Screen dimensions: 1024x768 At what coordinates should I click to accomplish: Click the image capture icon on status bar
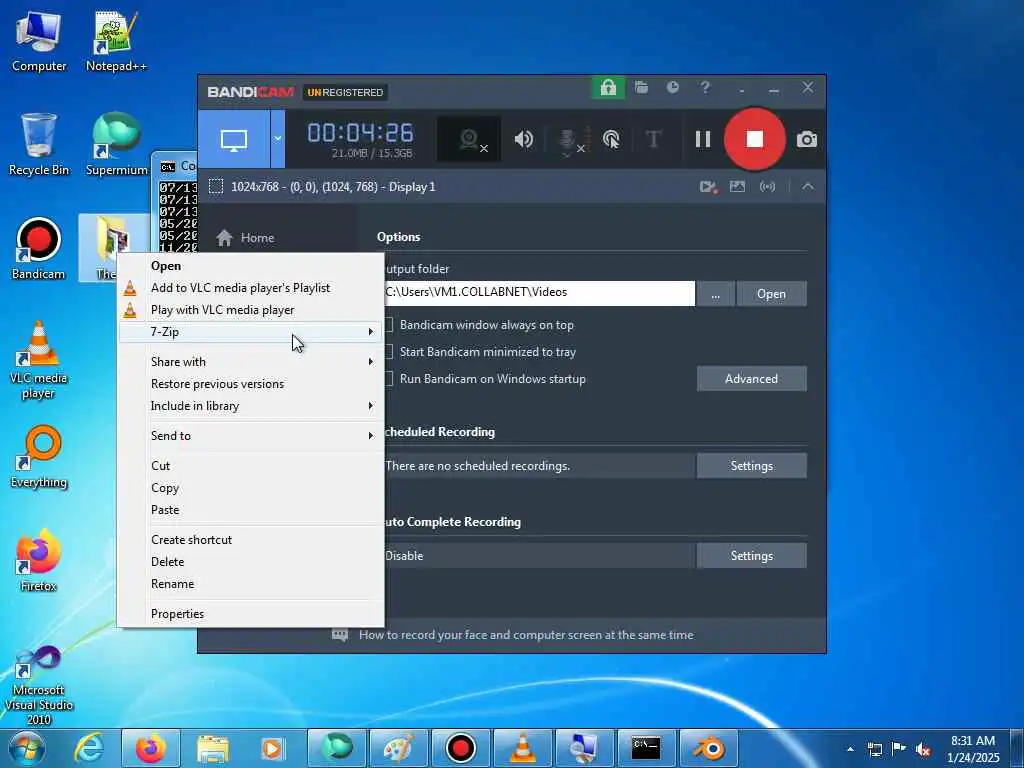point(737,187)
